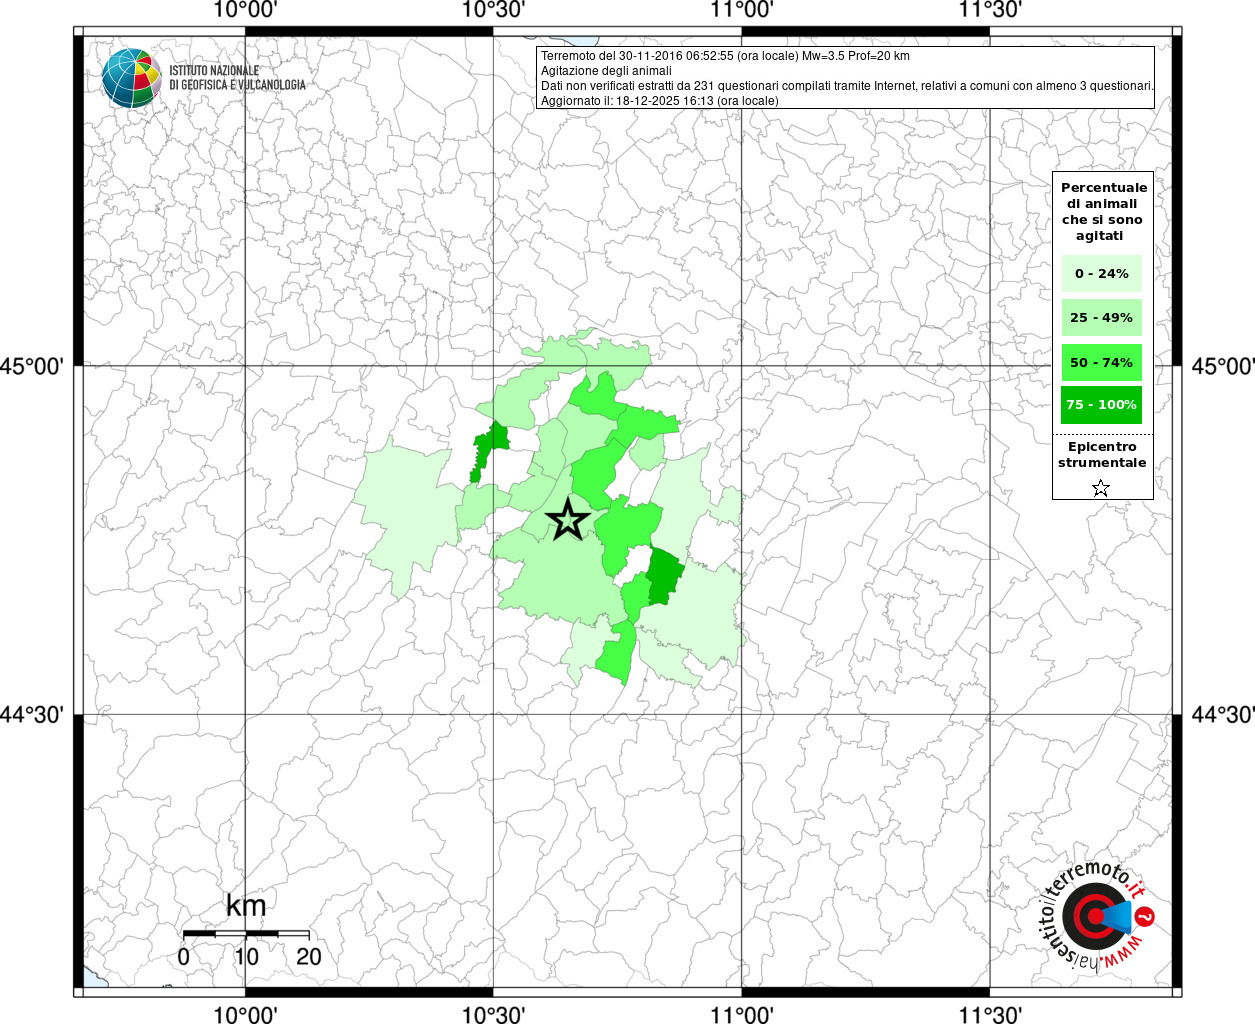1255x1024 pixels.
Task: Click the 'Dati non verificati estratti' line
Action: [847, 86]
